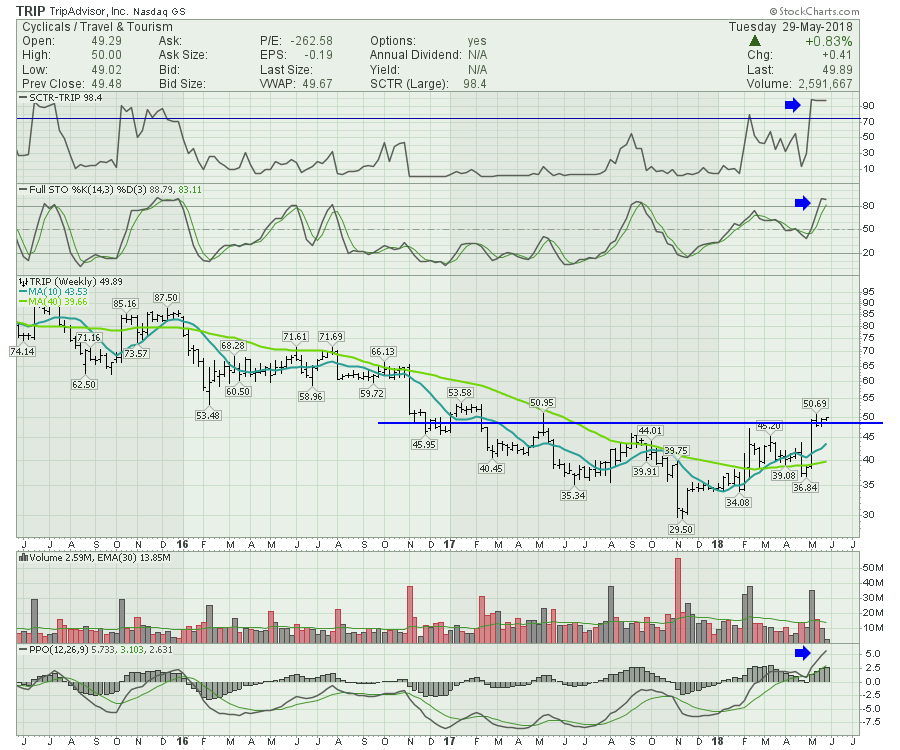
Task: Click the 74.14 price label
Action: (x=22, y=352)
